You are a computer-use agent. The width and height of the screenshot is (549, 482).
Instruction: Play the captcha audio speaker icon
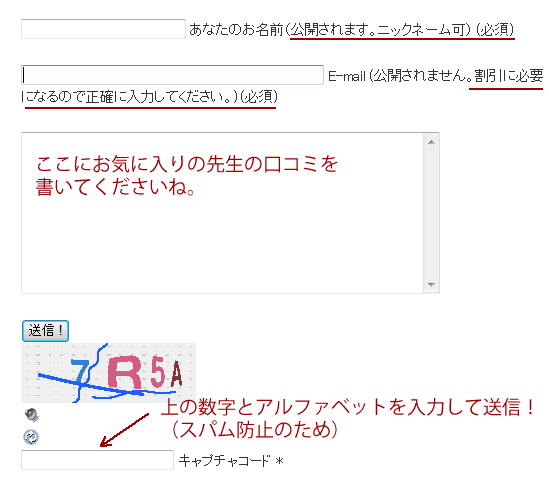coord(32,415)
